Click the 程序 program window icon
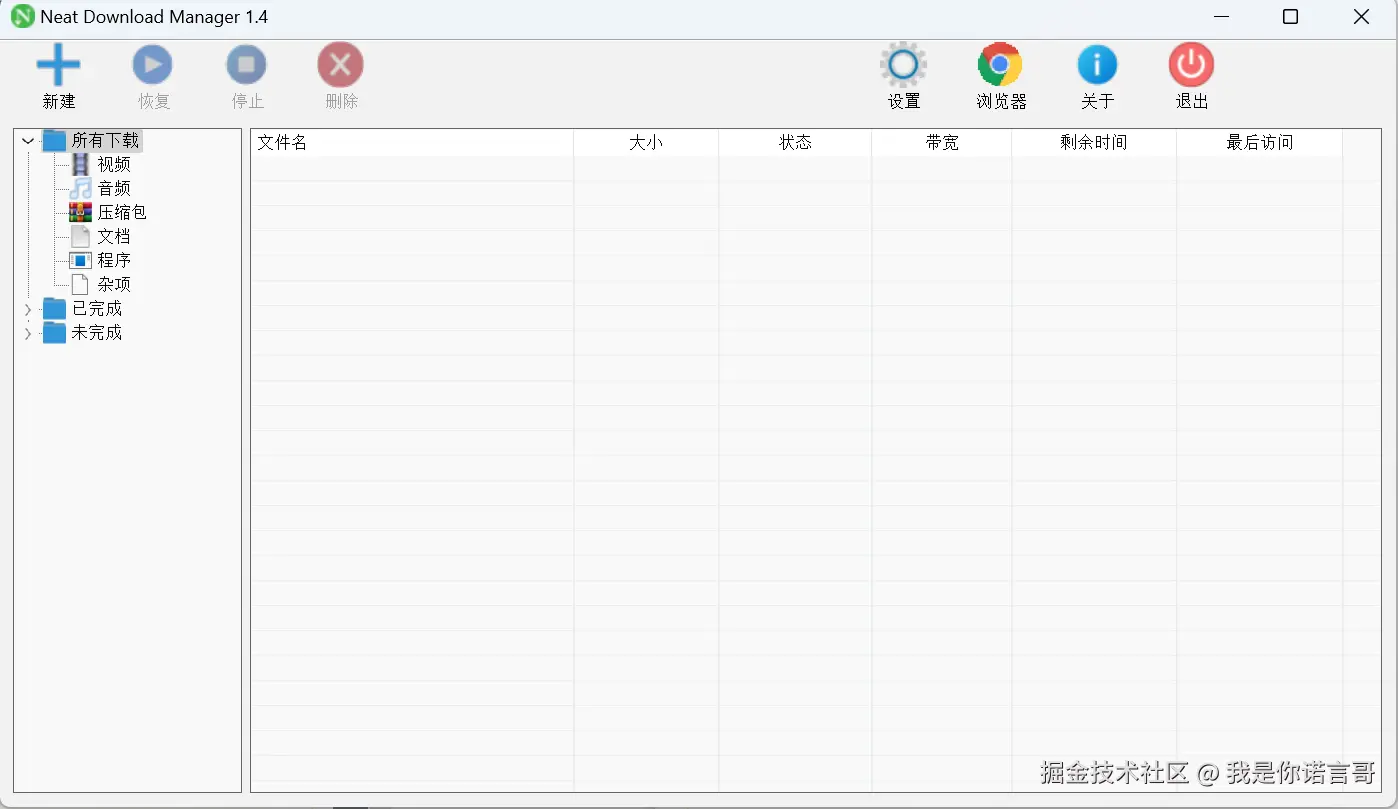Viewport: 1398px width, 809px height. [x=81, y=260]
